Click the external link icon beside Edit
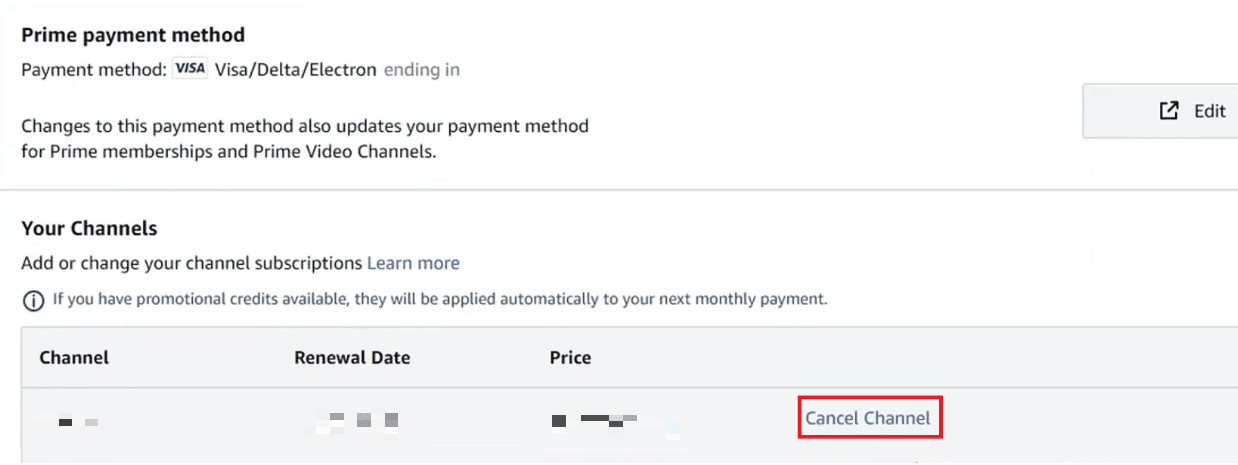1238x465 pixels. 1168,111
